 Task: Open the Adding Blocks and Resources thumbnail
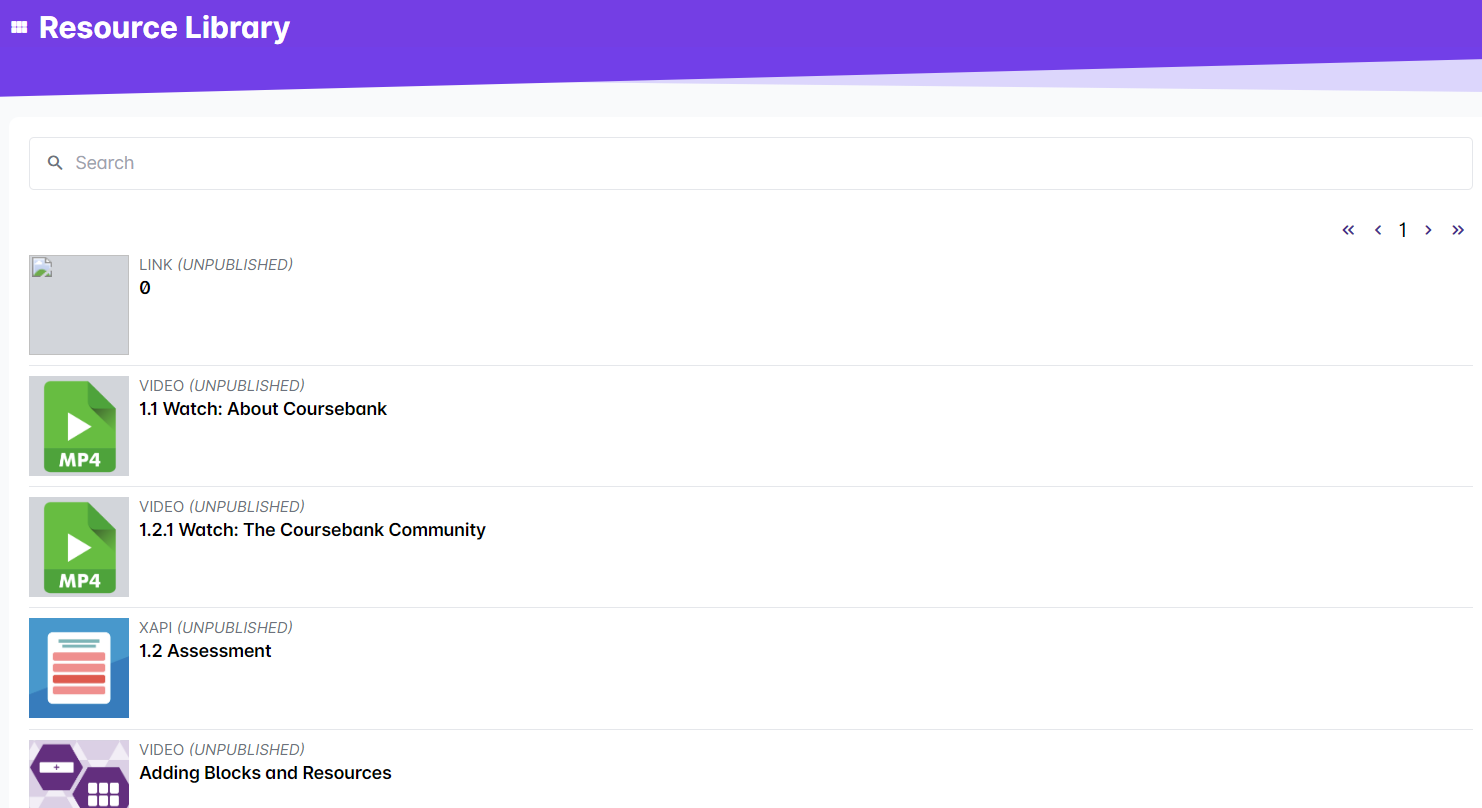tap(79, 774)
